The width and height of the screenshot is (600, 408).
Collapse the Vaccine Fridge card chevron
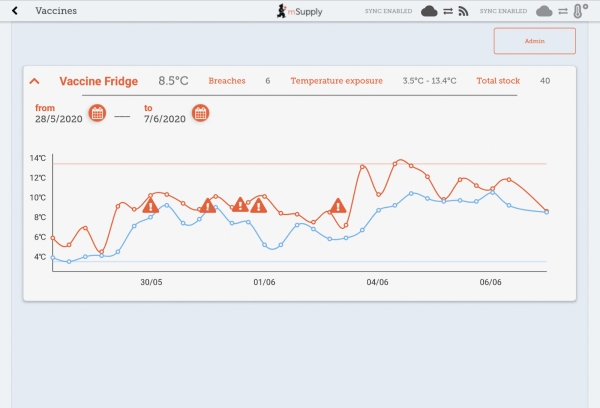[34, 81]
